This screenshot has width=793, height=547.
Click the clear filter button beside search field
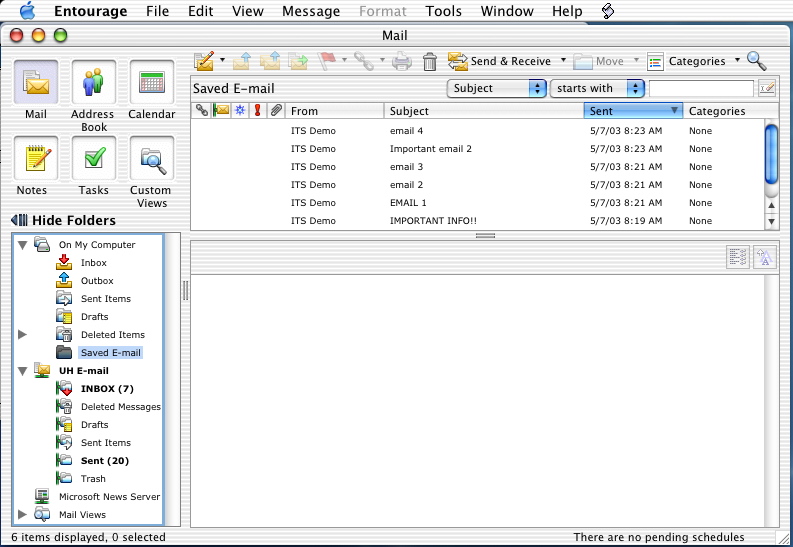[x=767, y=88]
